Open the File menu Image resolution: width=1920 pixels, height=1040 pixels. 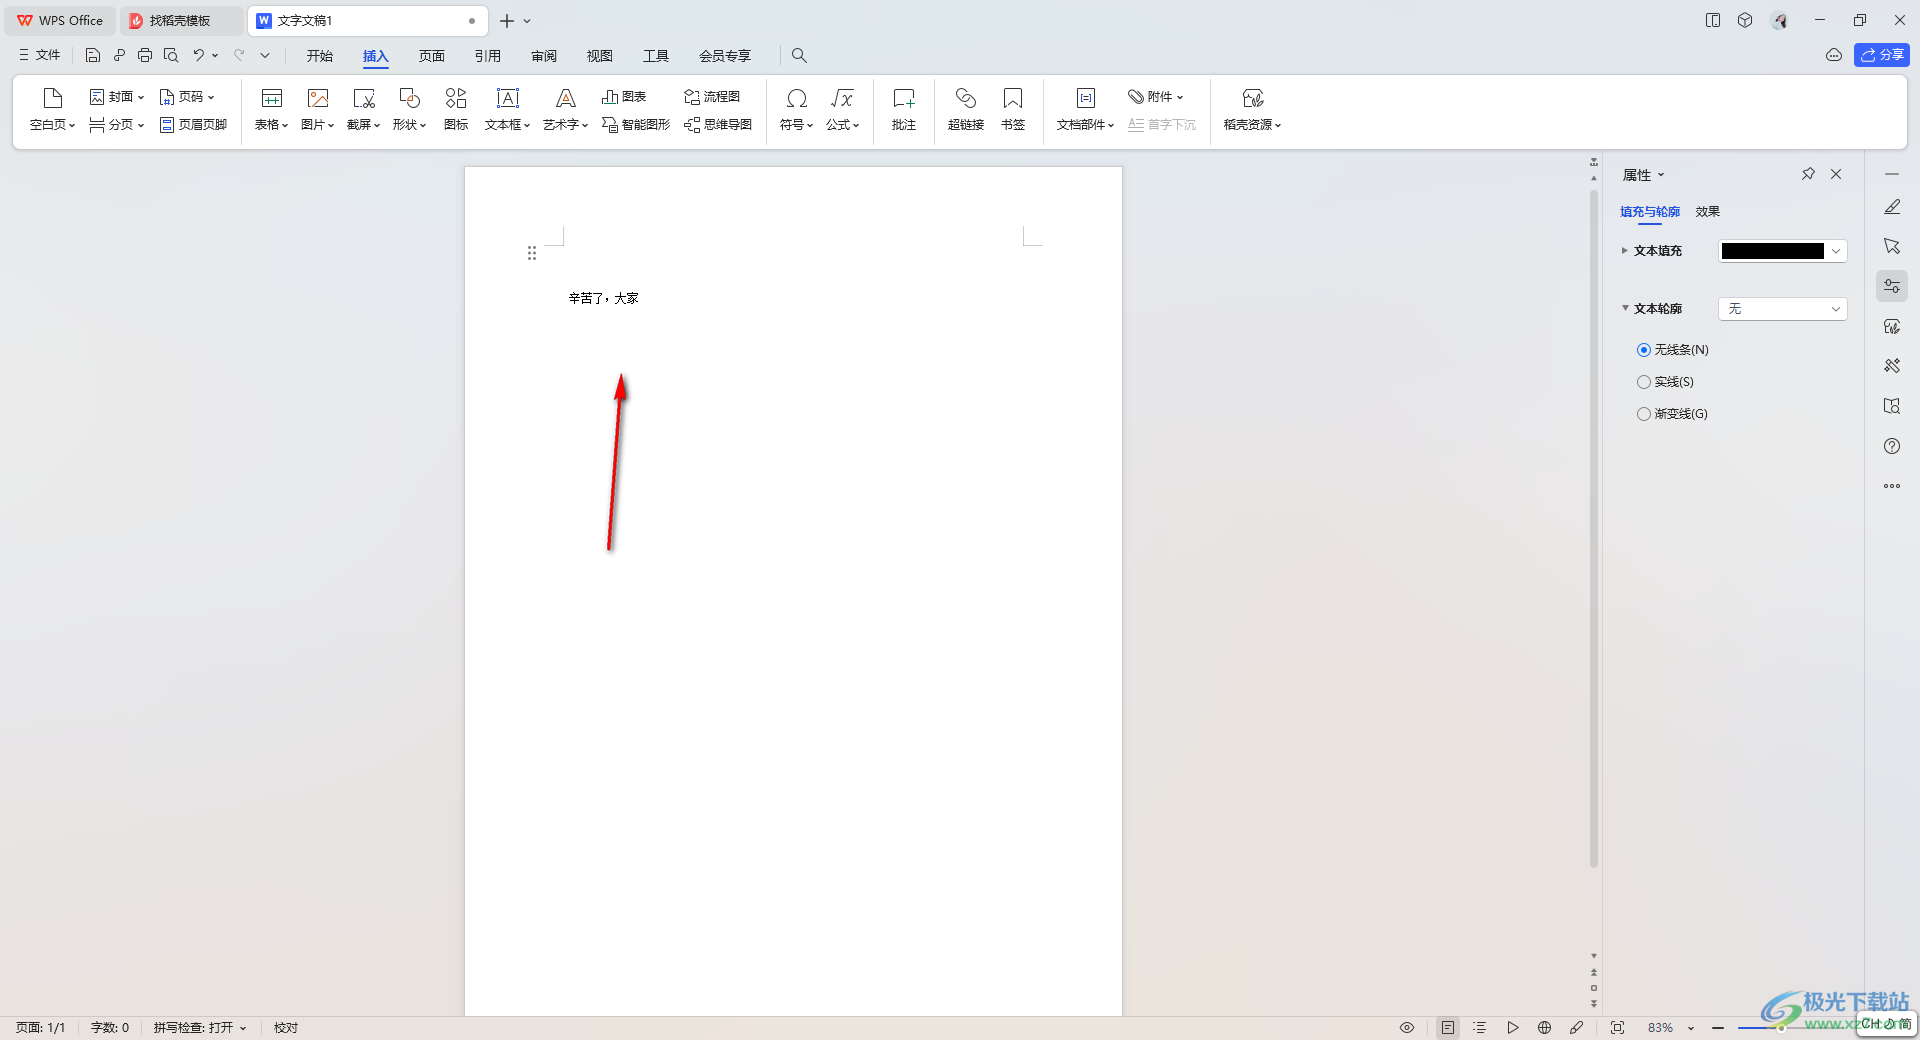point(40,55)
